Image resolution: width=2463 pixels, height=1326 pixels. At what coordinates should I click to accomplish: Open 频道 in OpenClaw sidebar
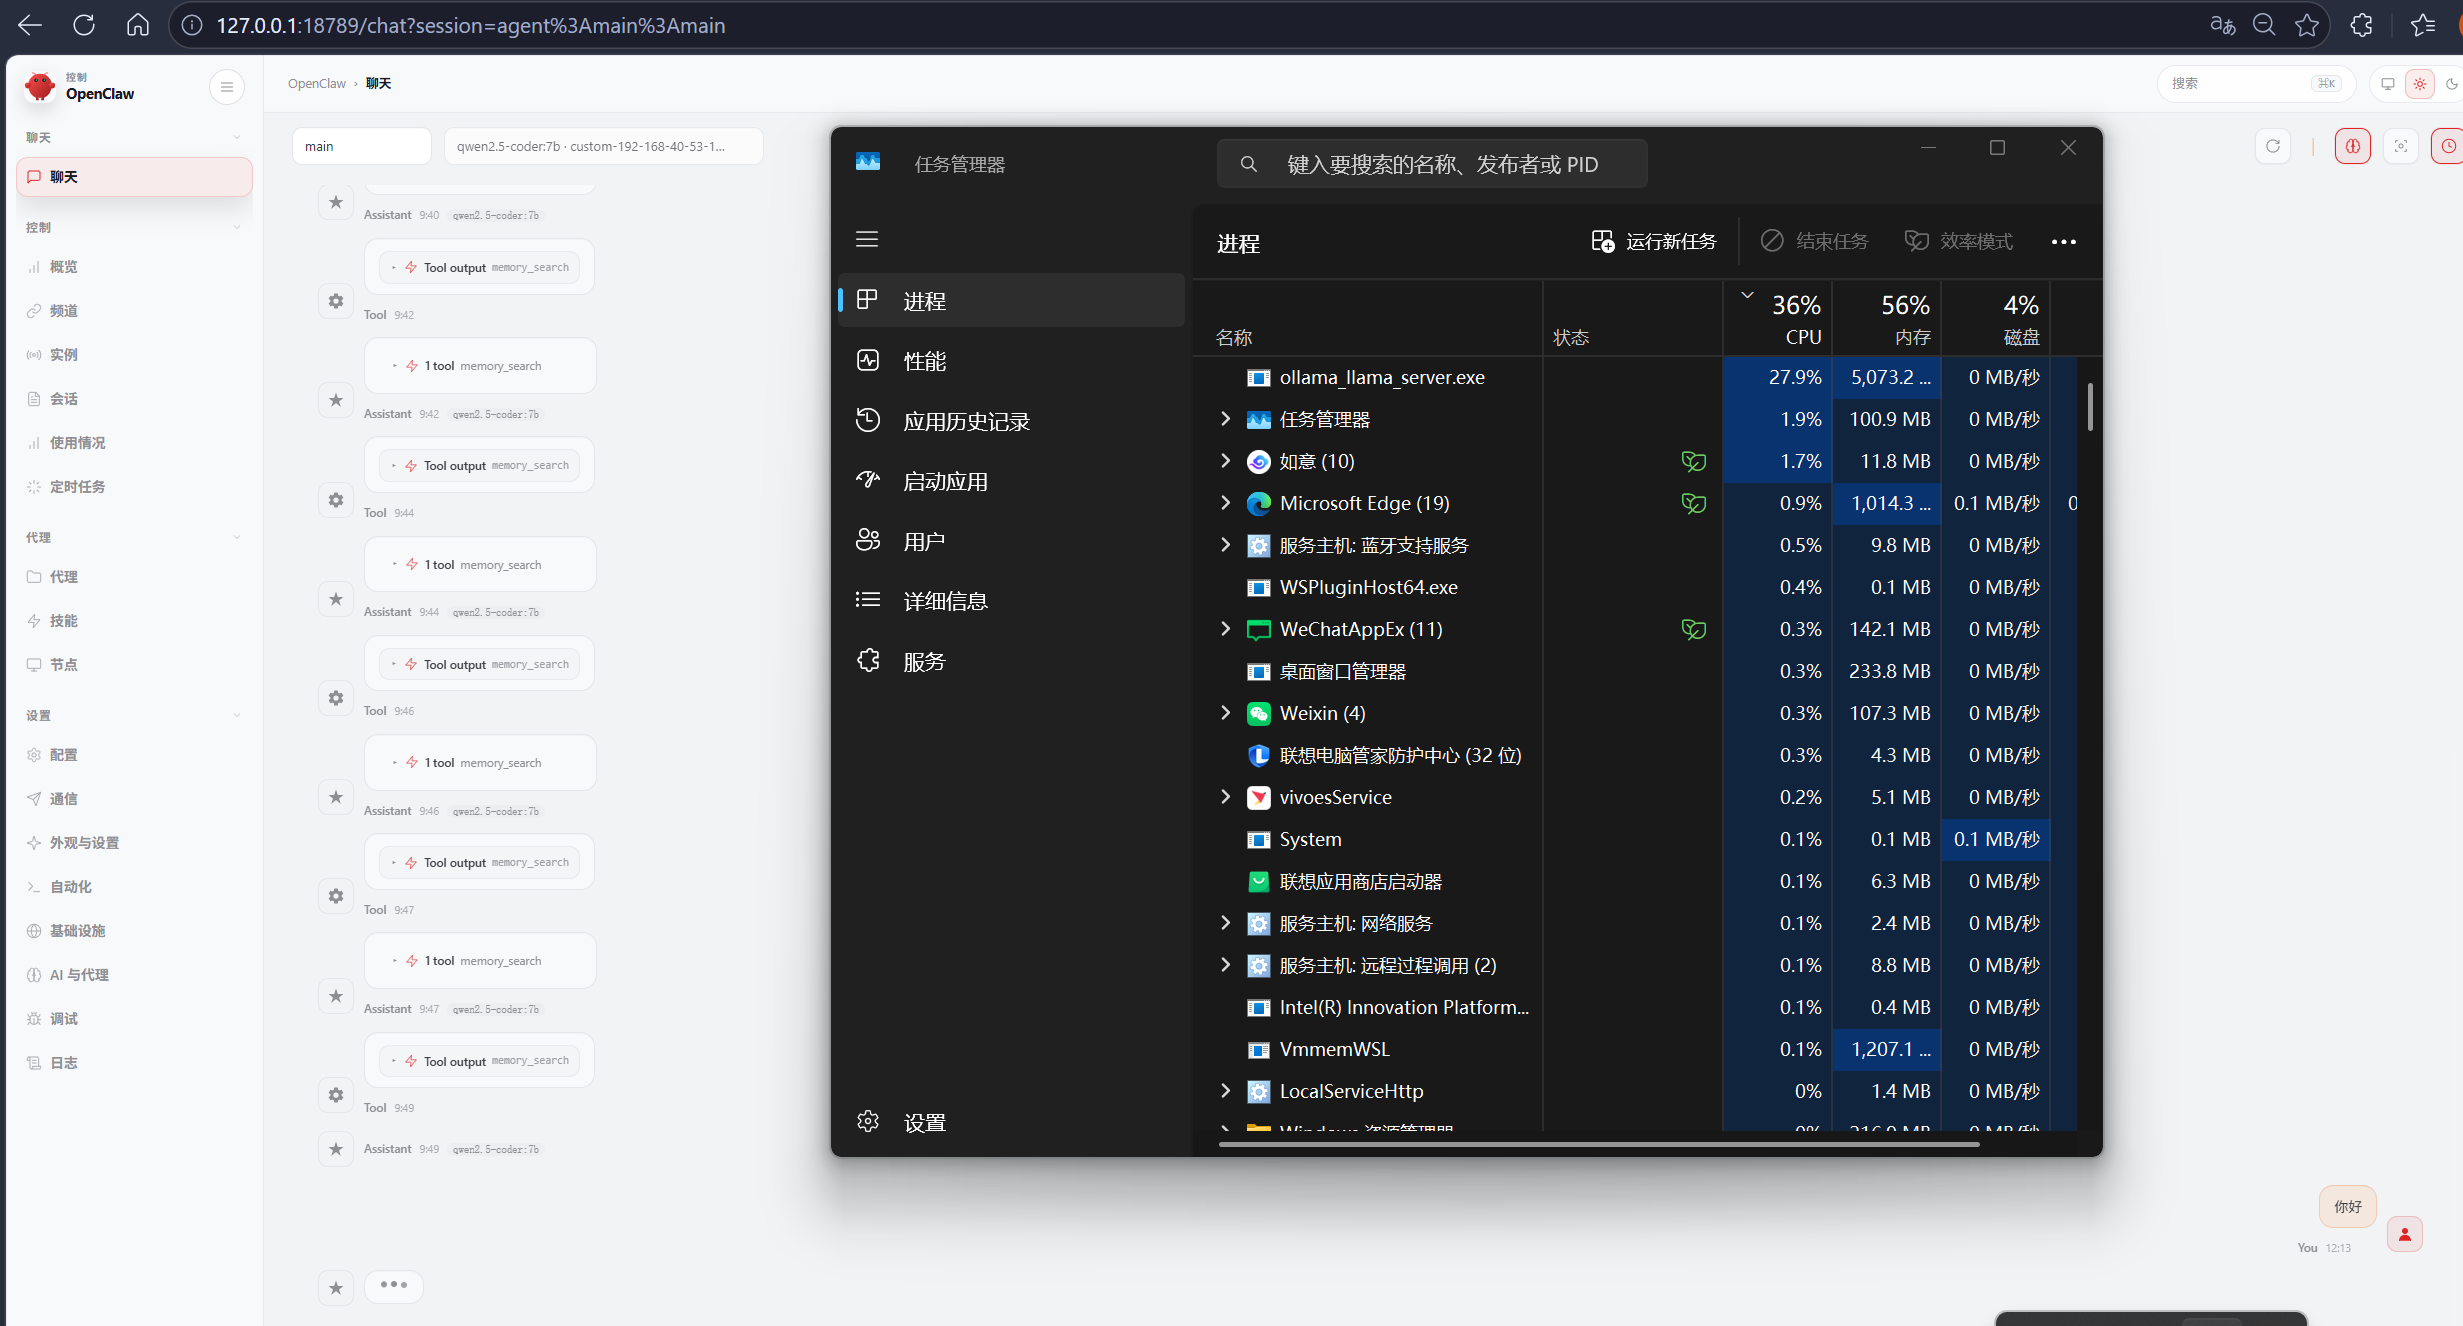click(134, 311)
